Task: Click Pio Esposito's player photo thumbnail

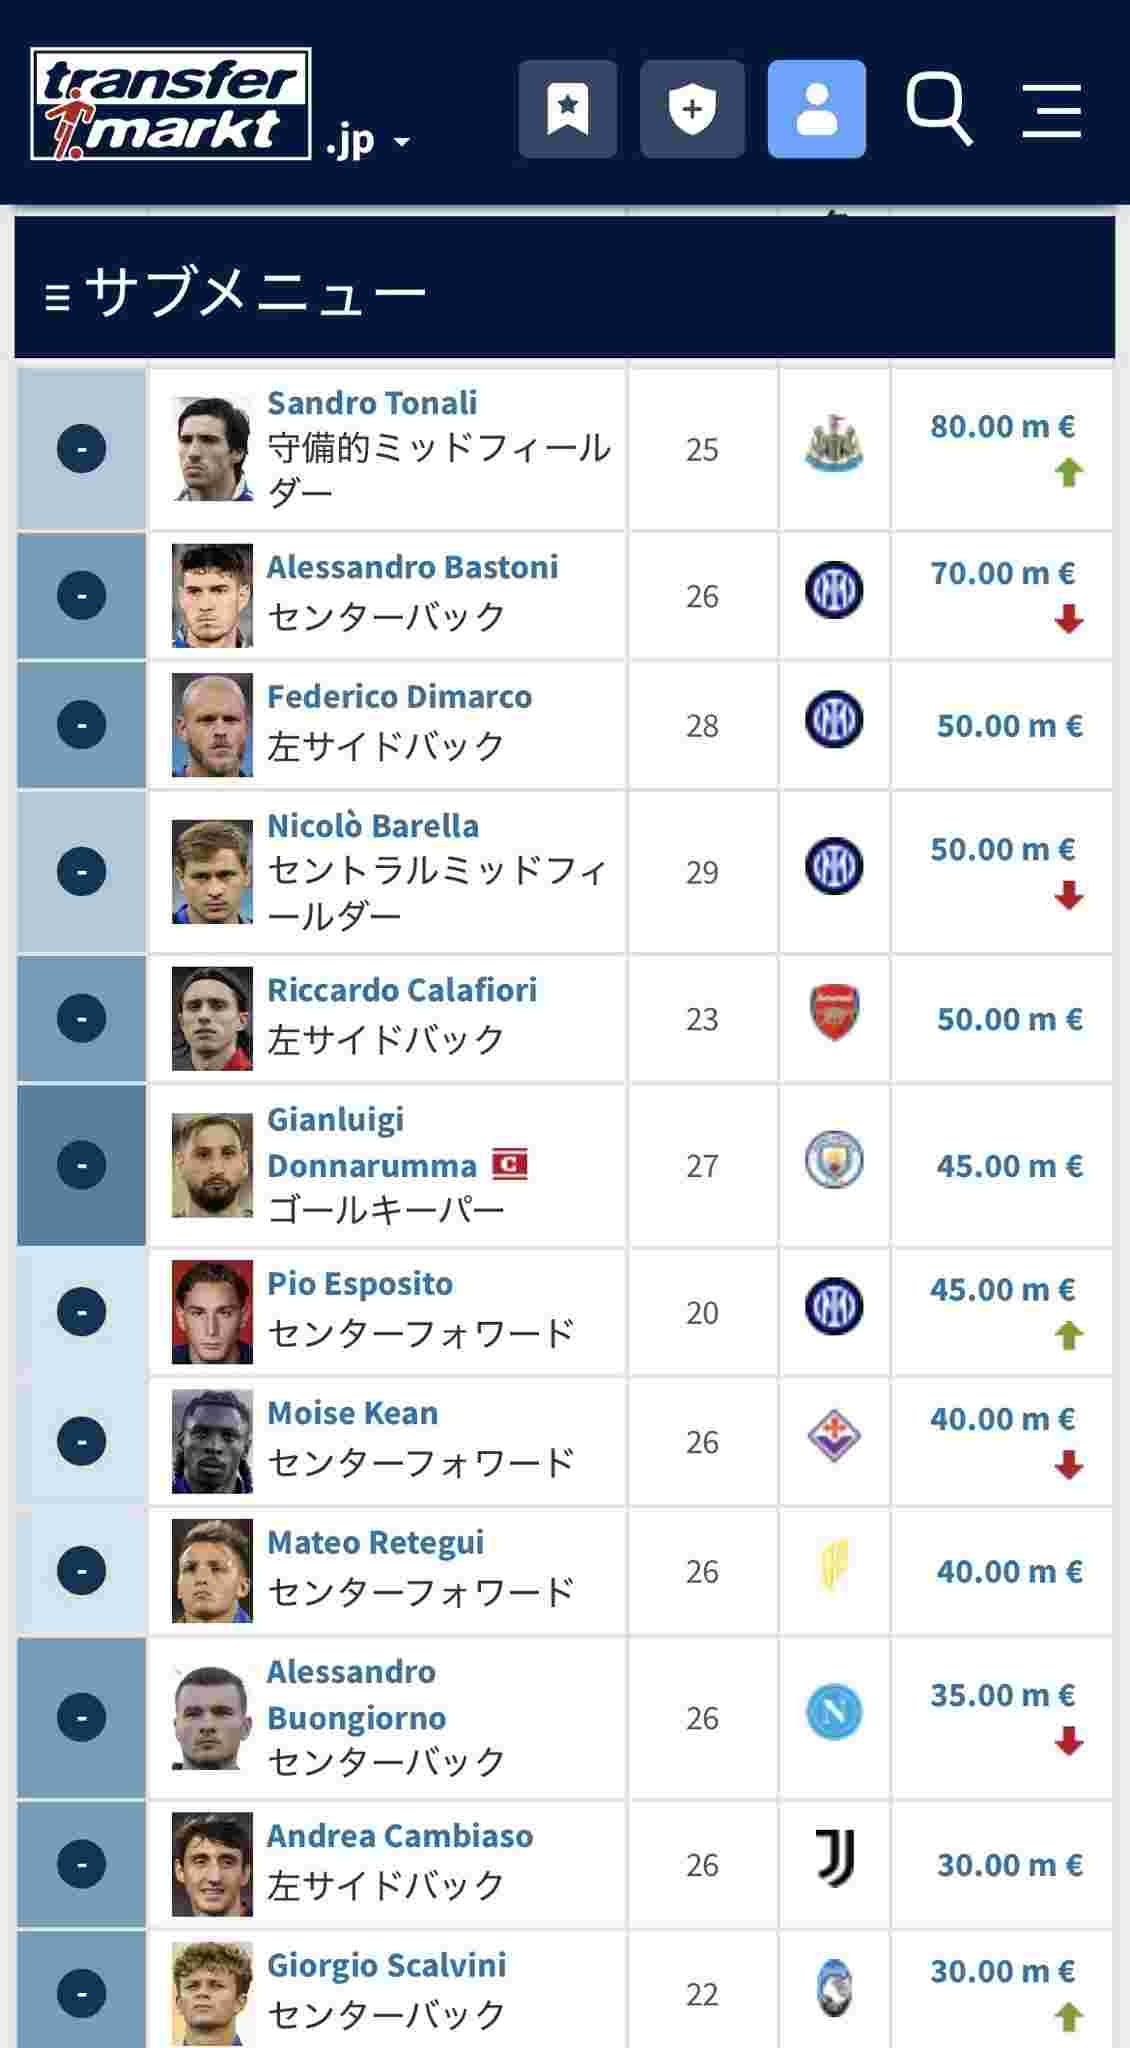Action: pyautogui.click(x=212, y=1311)
